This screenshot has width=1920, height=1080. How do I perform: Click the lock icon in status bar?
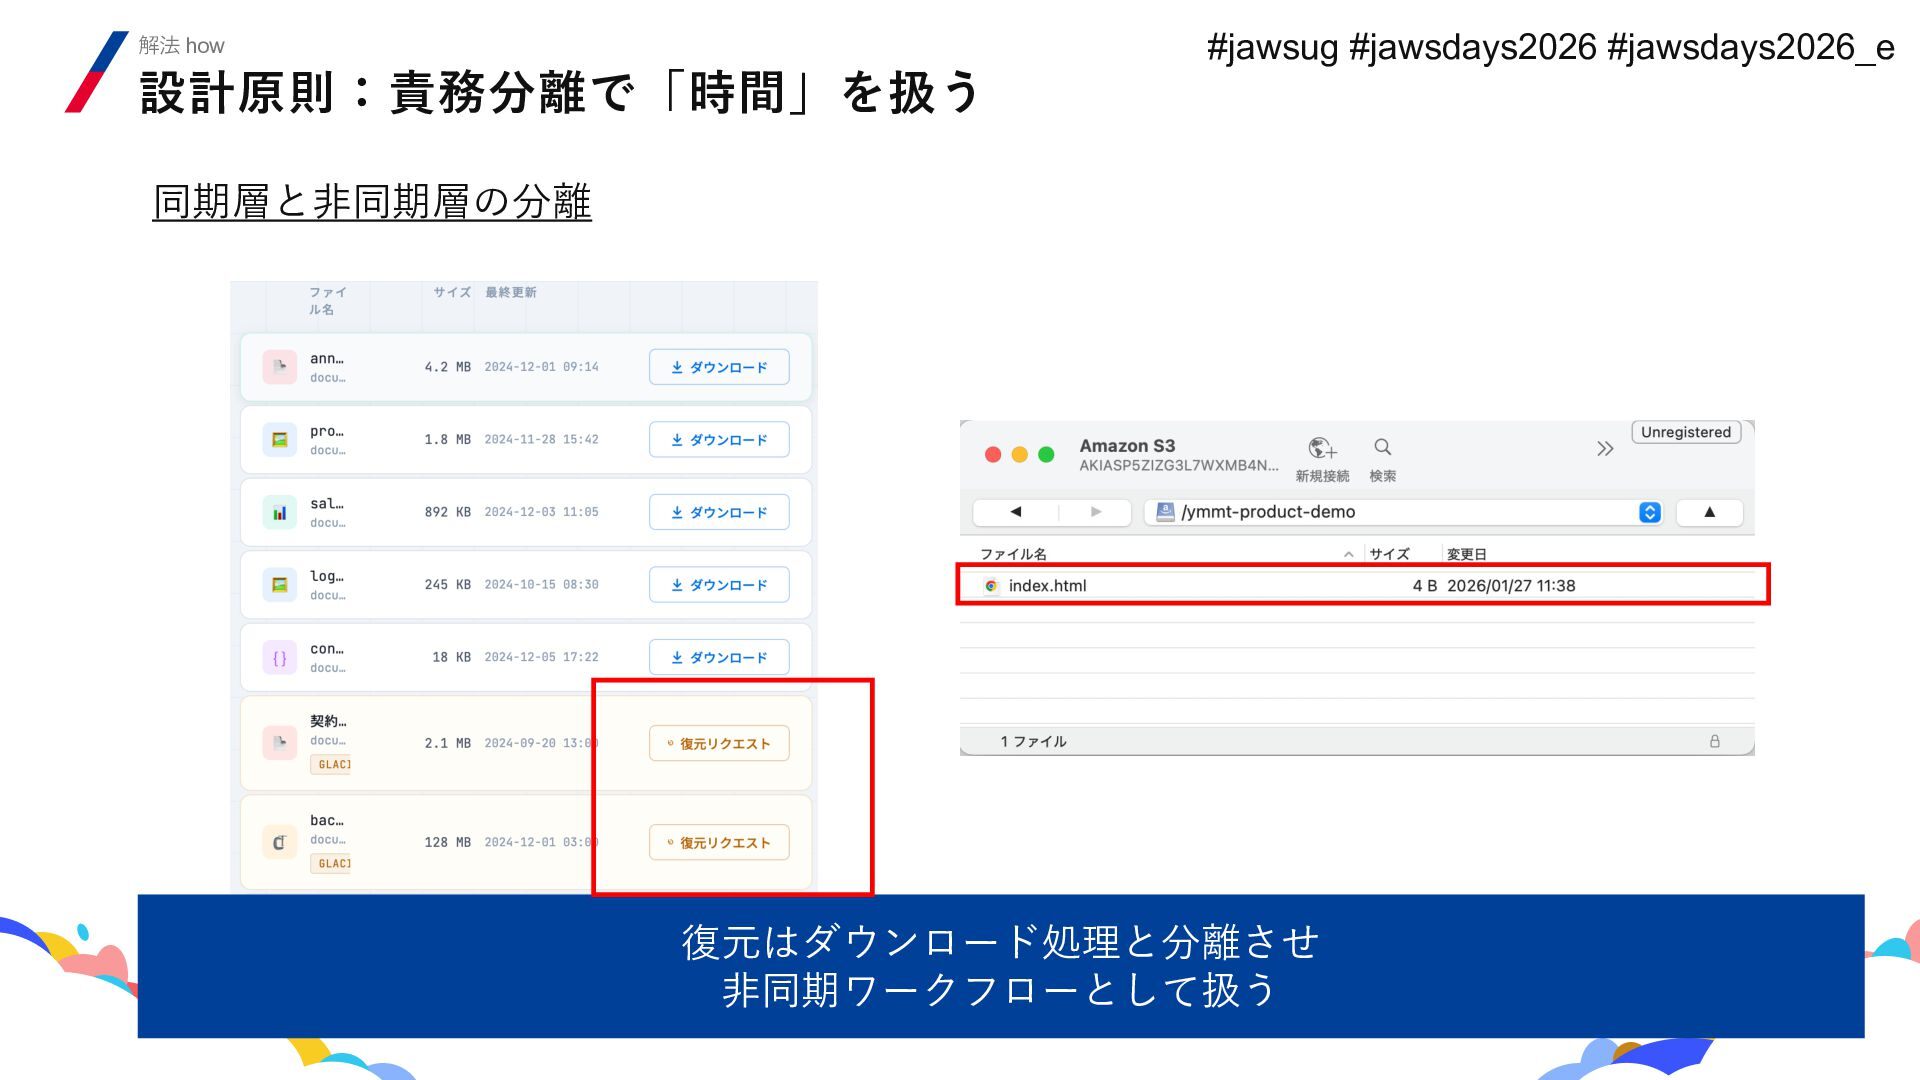click(1714, 741)
